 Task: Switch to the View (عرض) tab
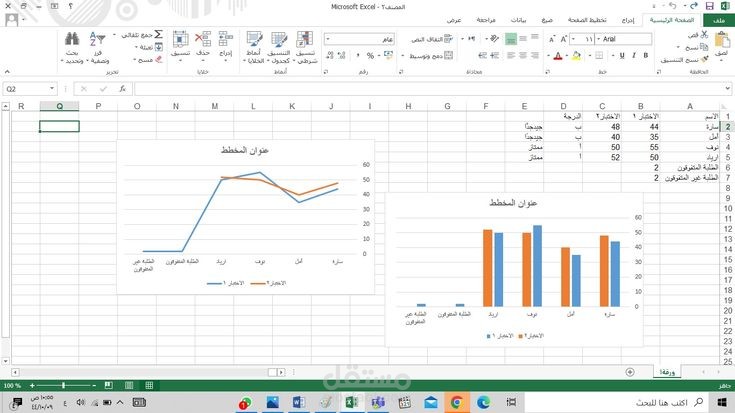click(454, 20)
